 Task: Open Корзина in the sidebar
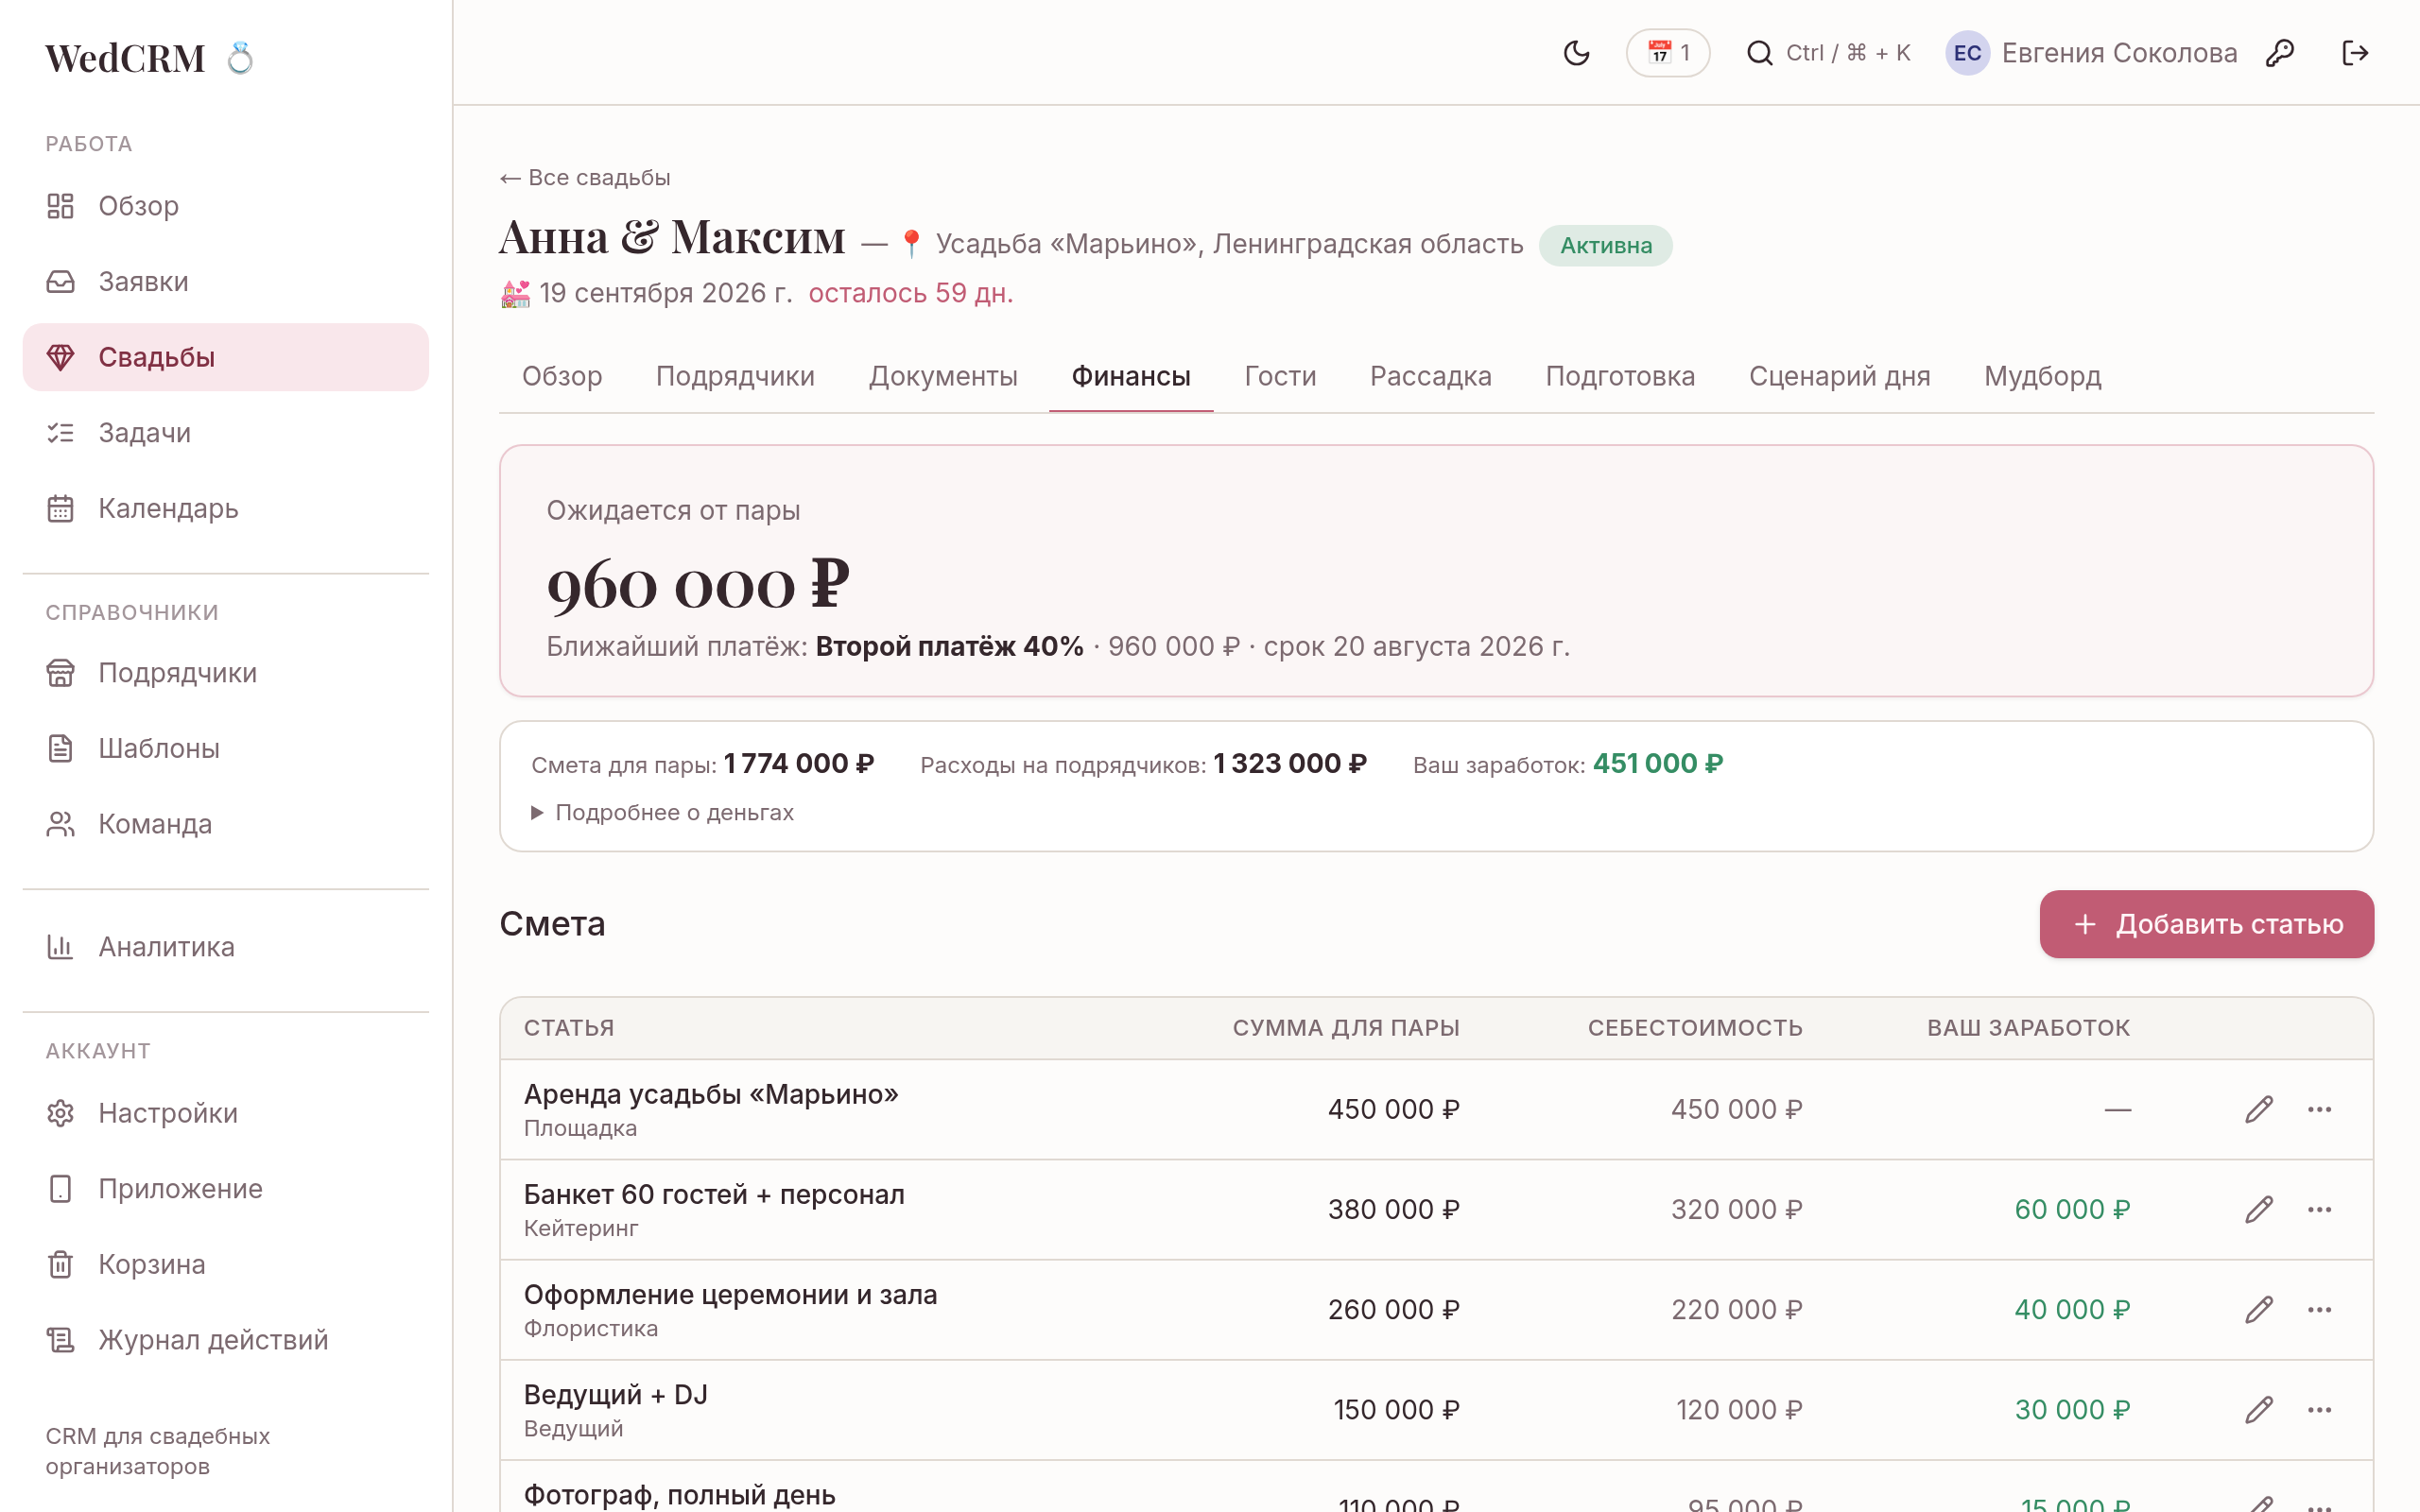[x=226, y=1264]
